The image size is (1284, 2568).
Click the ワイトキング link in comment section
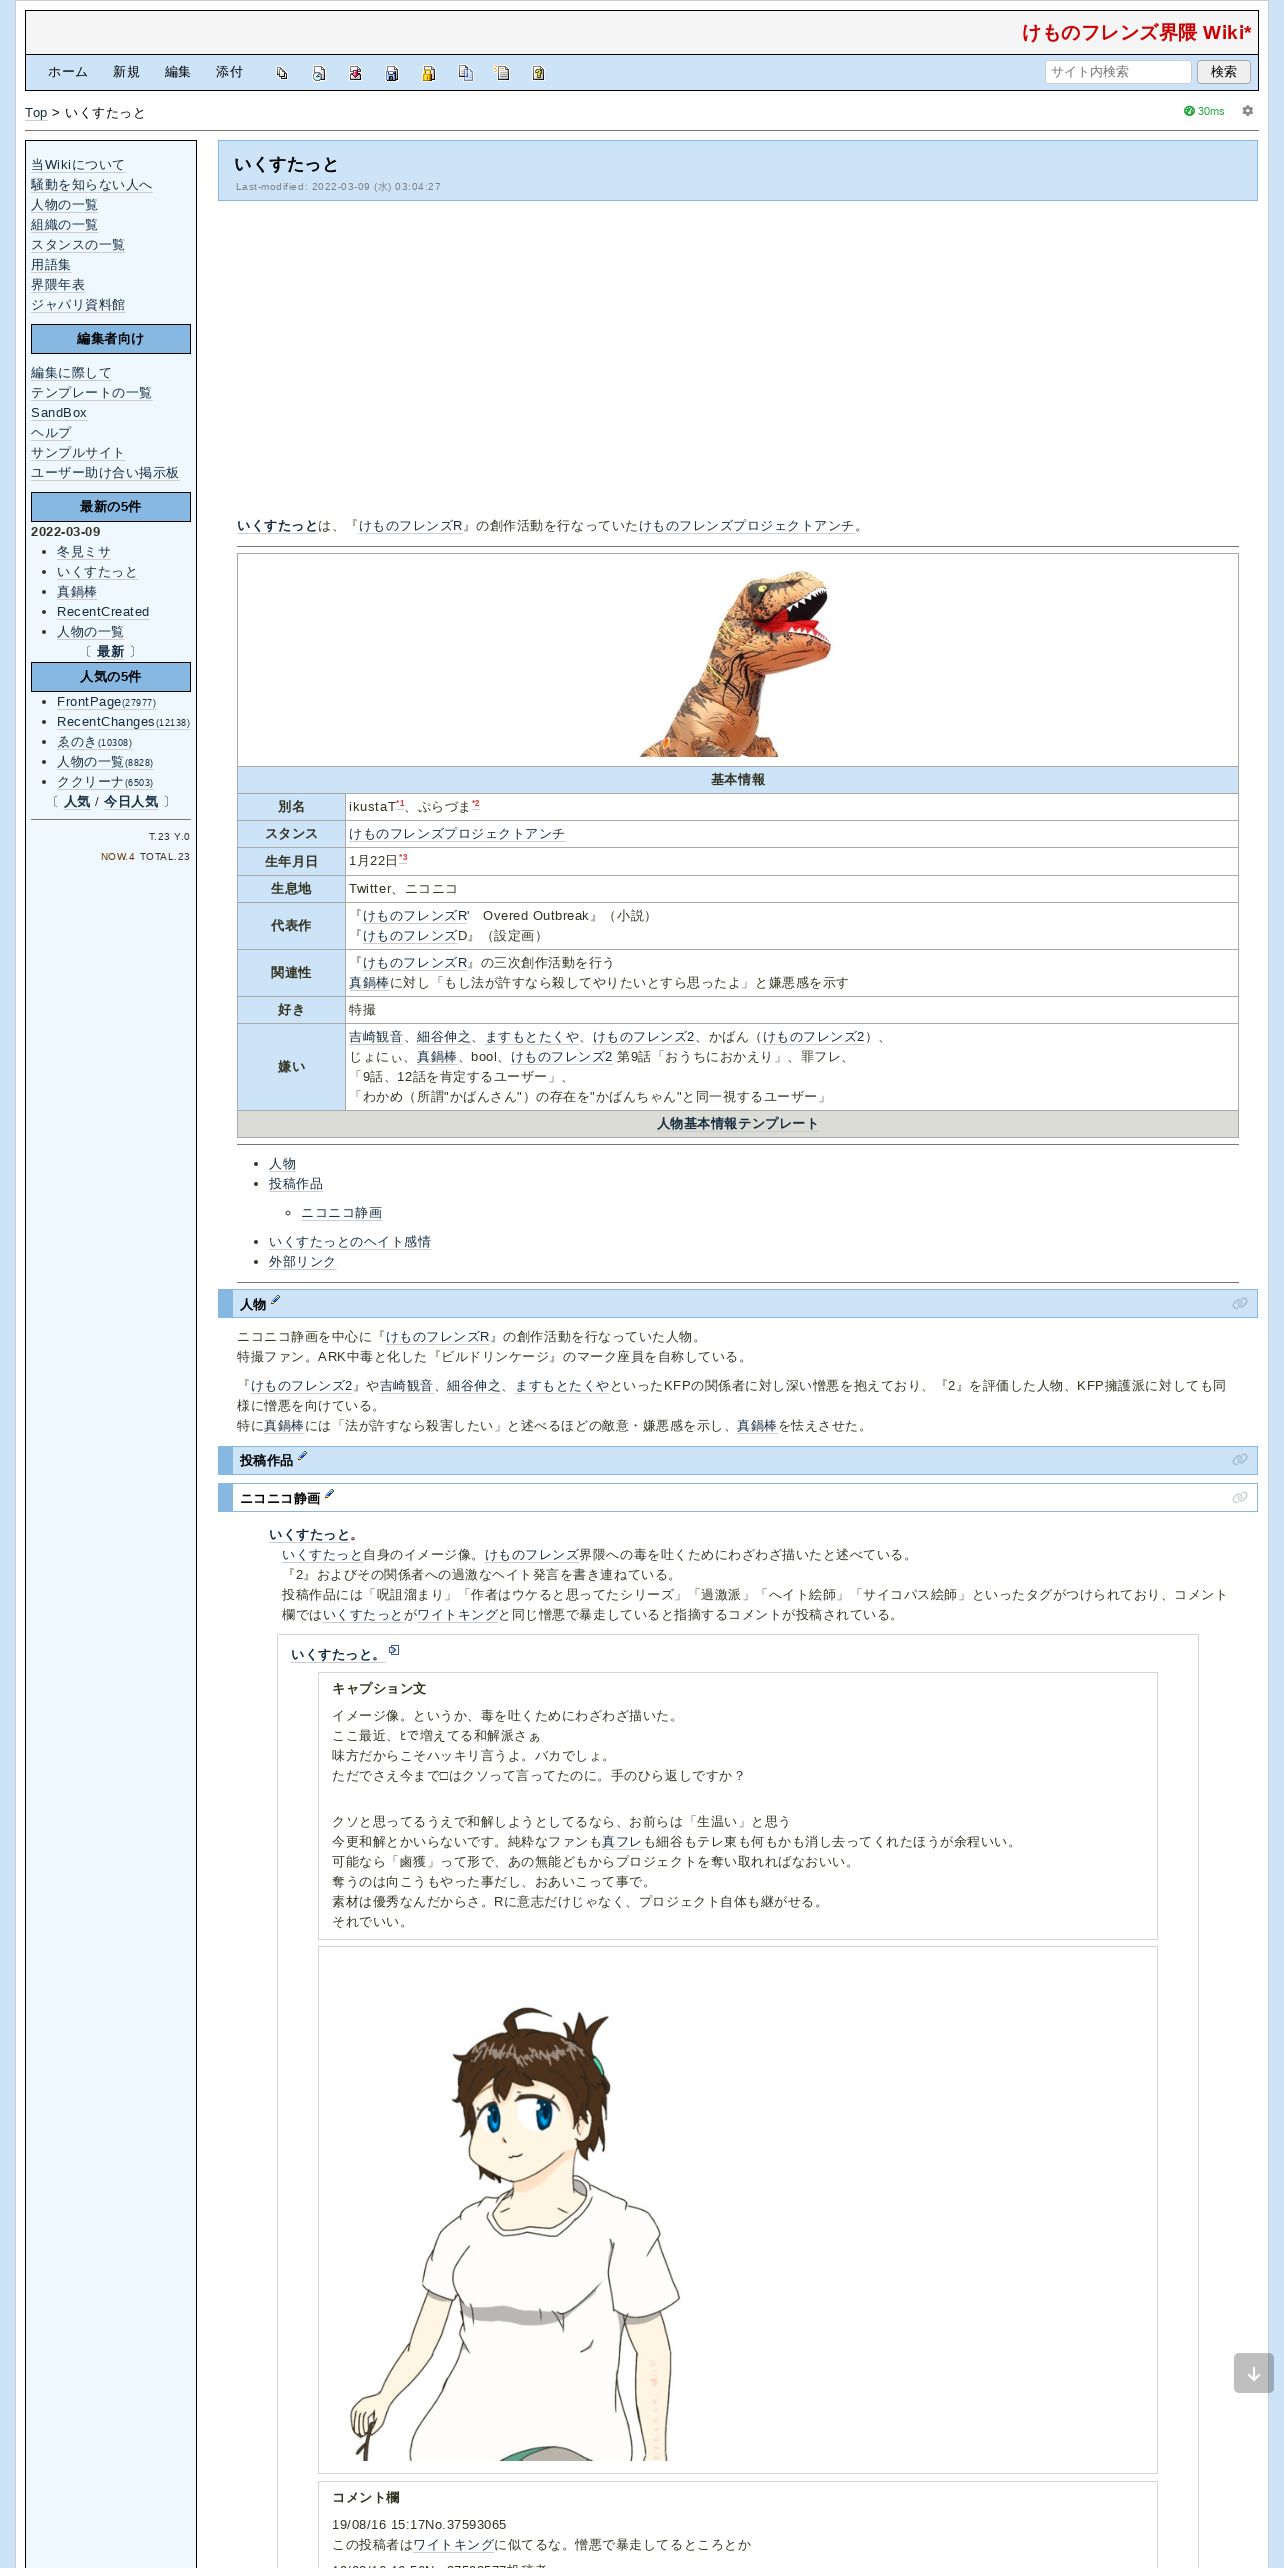453,2545
